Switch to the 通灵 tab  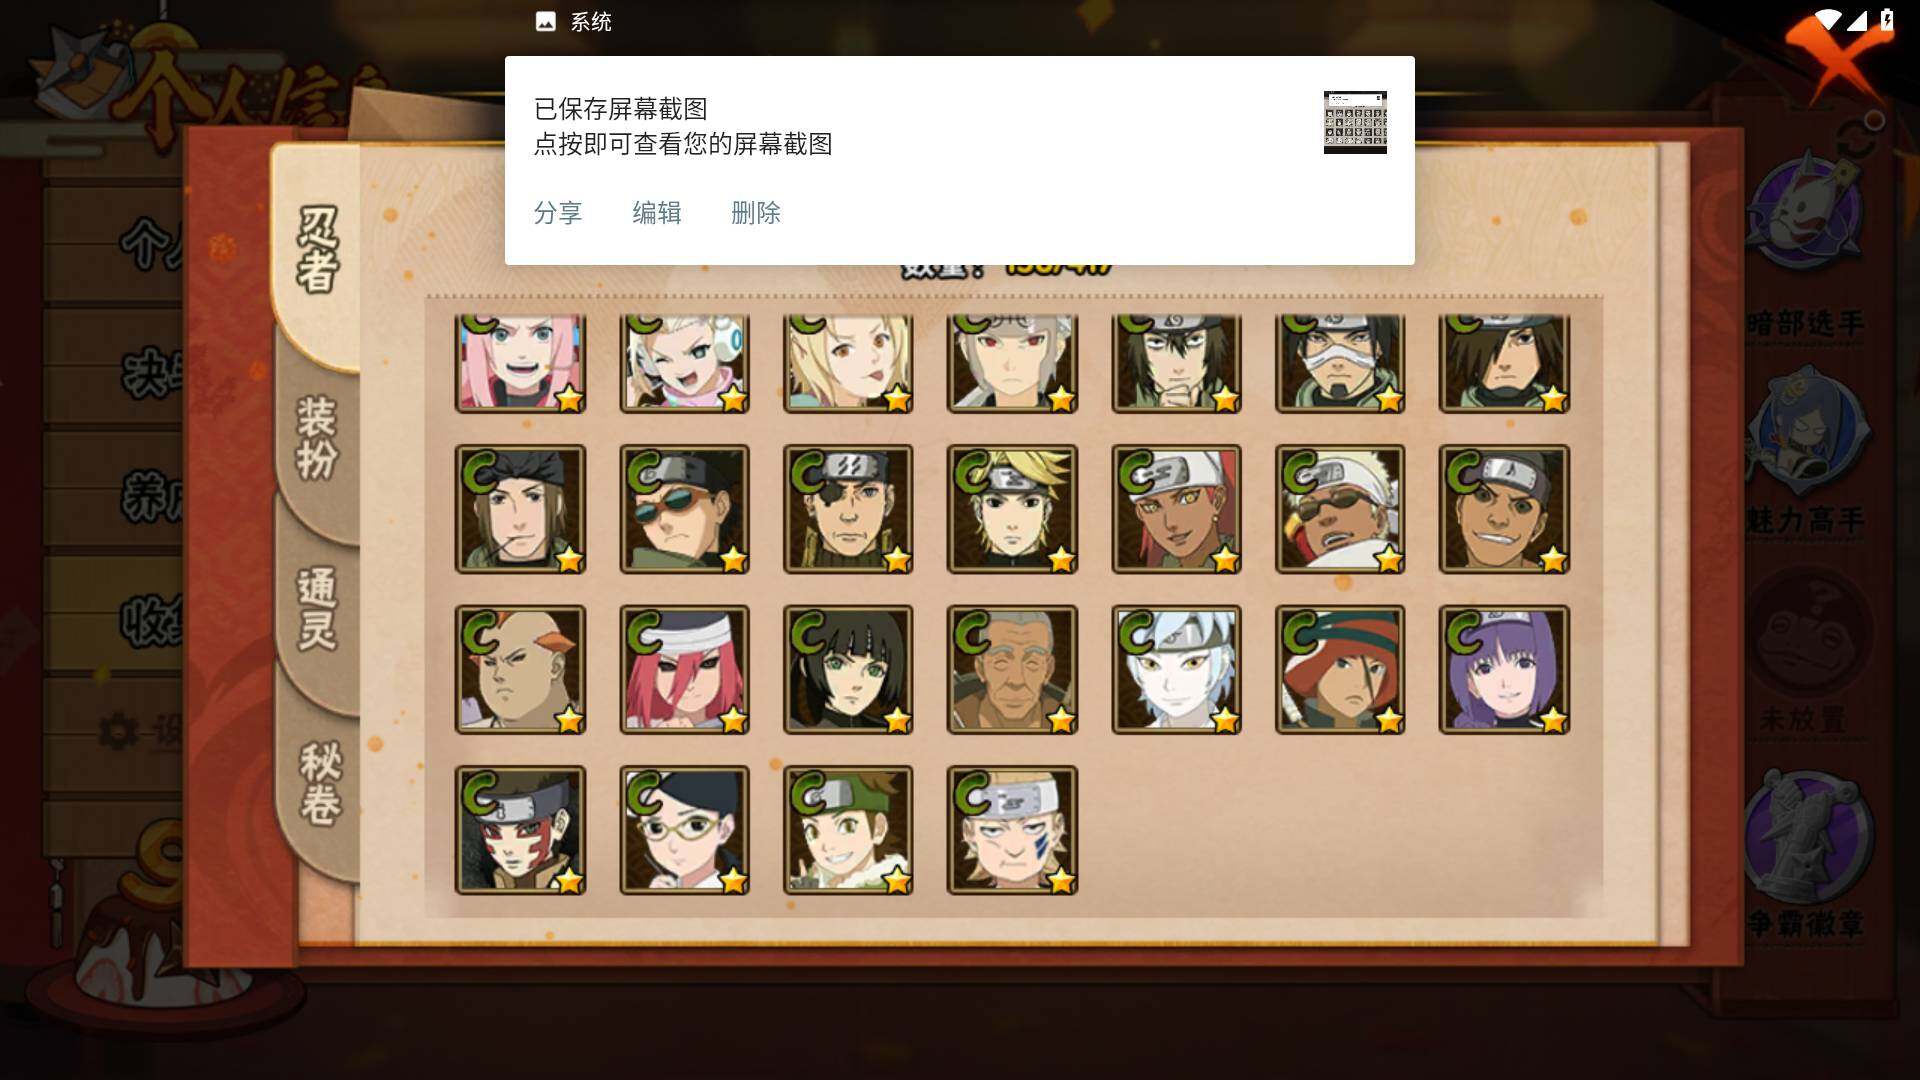(x=318, y=608)
